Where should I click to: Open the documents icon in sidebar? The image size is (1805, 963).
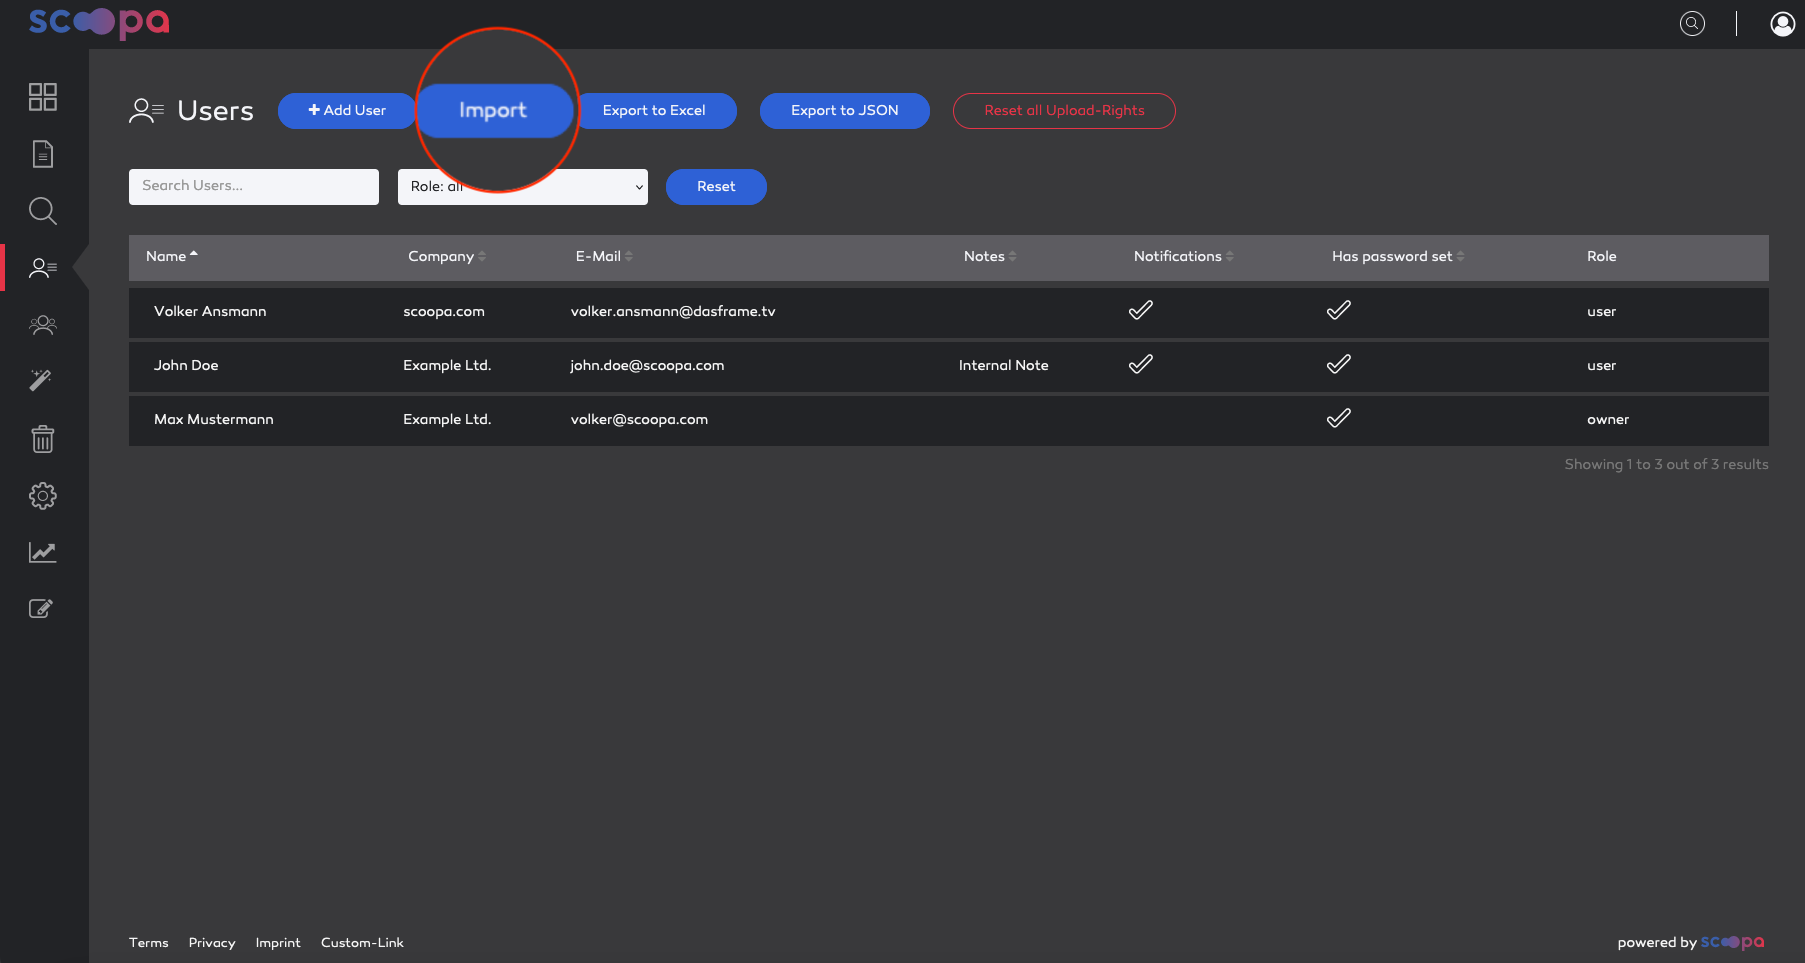pyautogui.click(x=43, y=154)
